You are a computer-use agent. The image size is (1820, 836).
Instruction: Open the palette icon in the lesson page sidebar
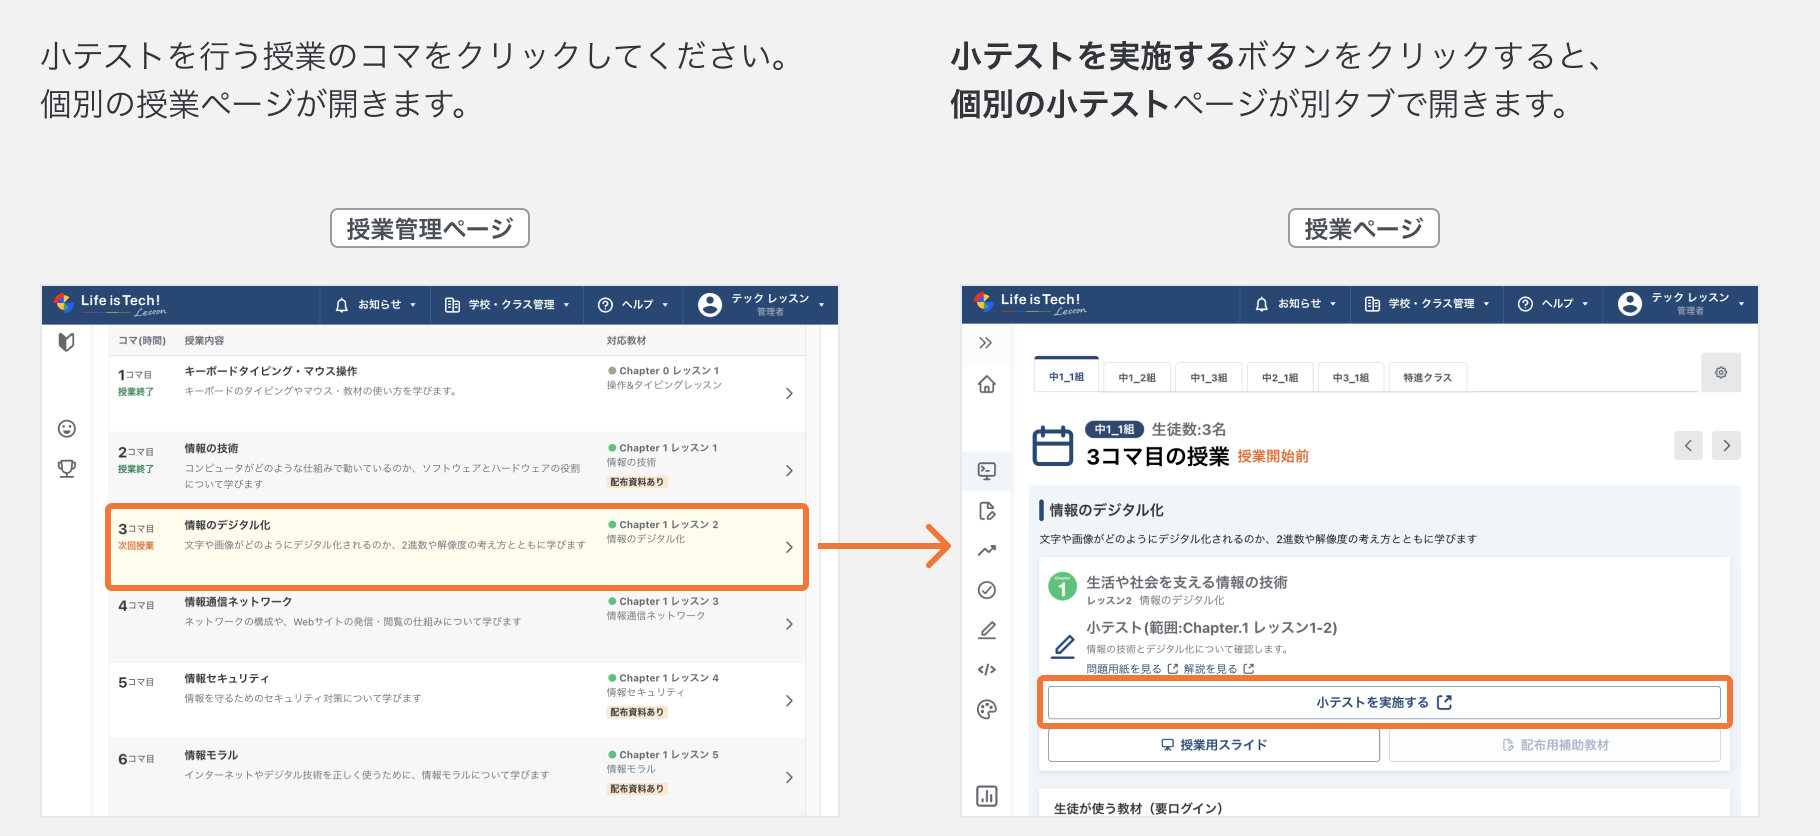tap(987, 710)
